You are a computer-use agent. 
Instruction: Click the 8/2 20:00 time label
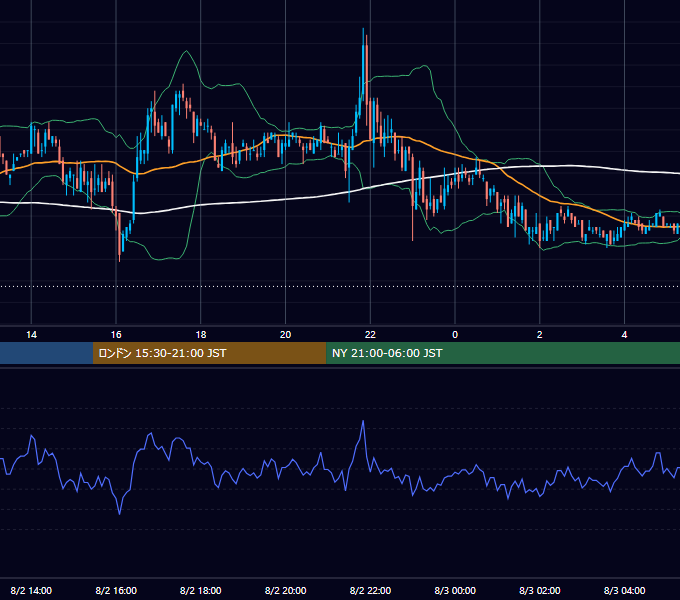click(x=285, y=590)
